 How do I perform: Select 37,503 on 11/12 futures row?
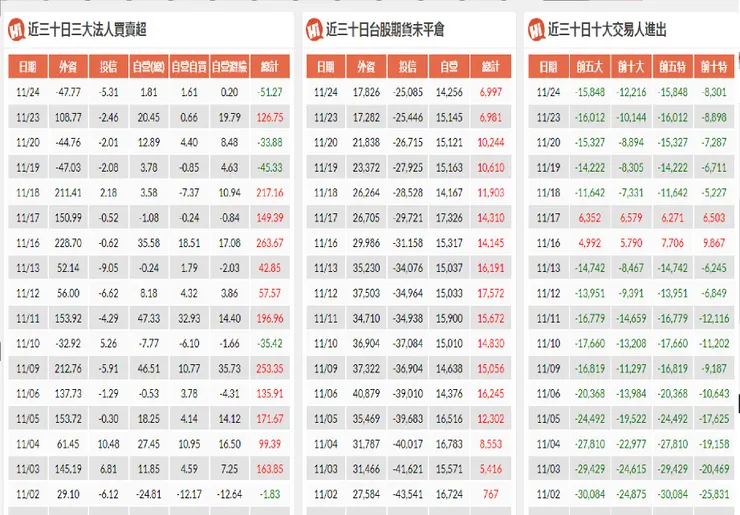(x=366, y=293)
